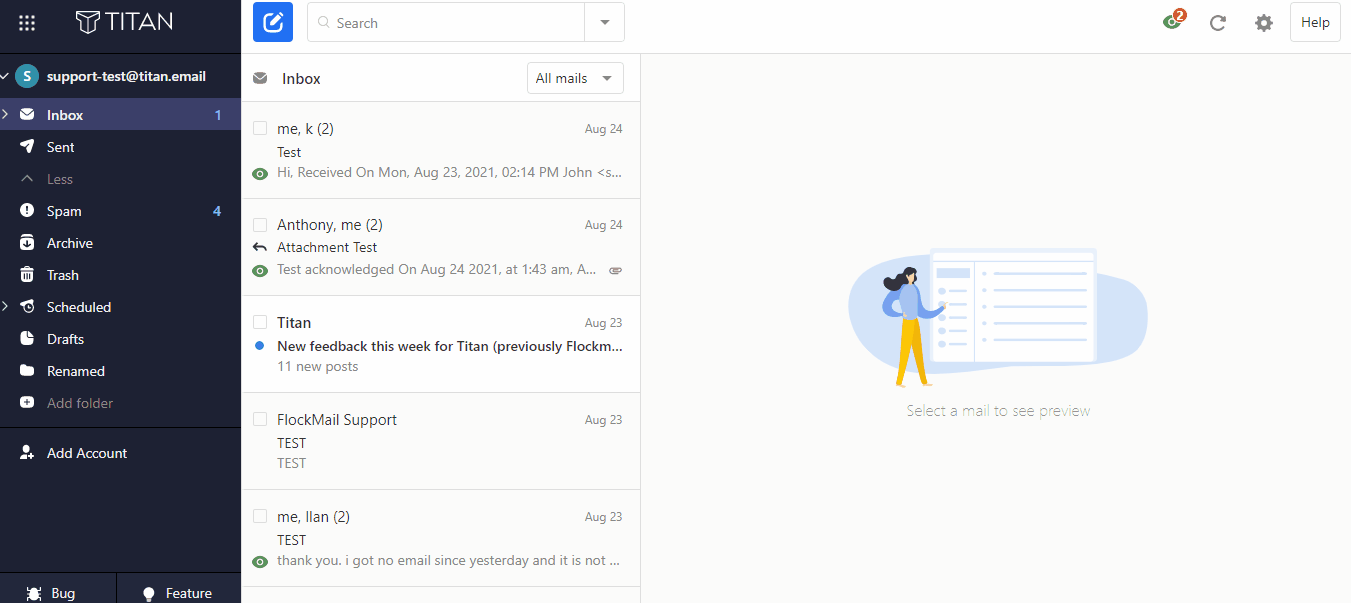Open the FlockMail Support sender name

[x=337, y=419]
